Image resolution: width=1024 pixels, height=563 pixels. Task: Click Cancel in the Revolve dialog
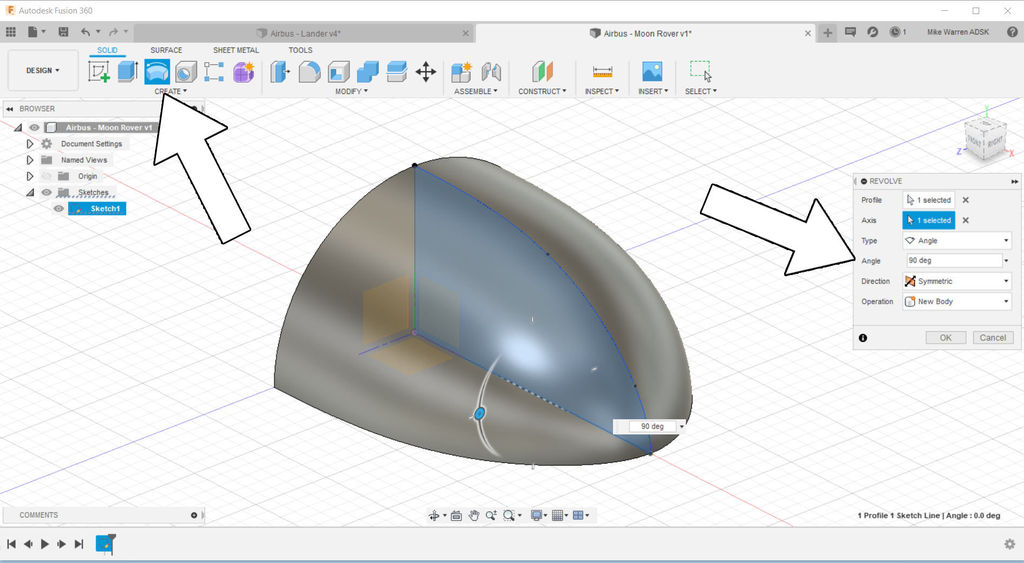(x=993, y=338)
